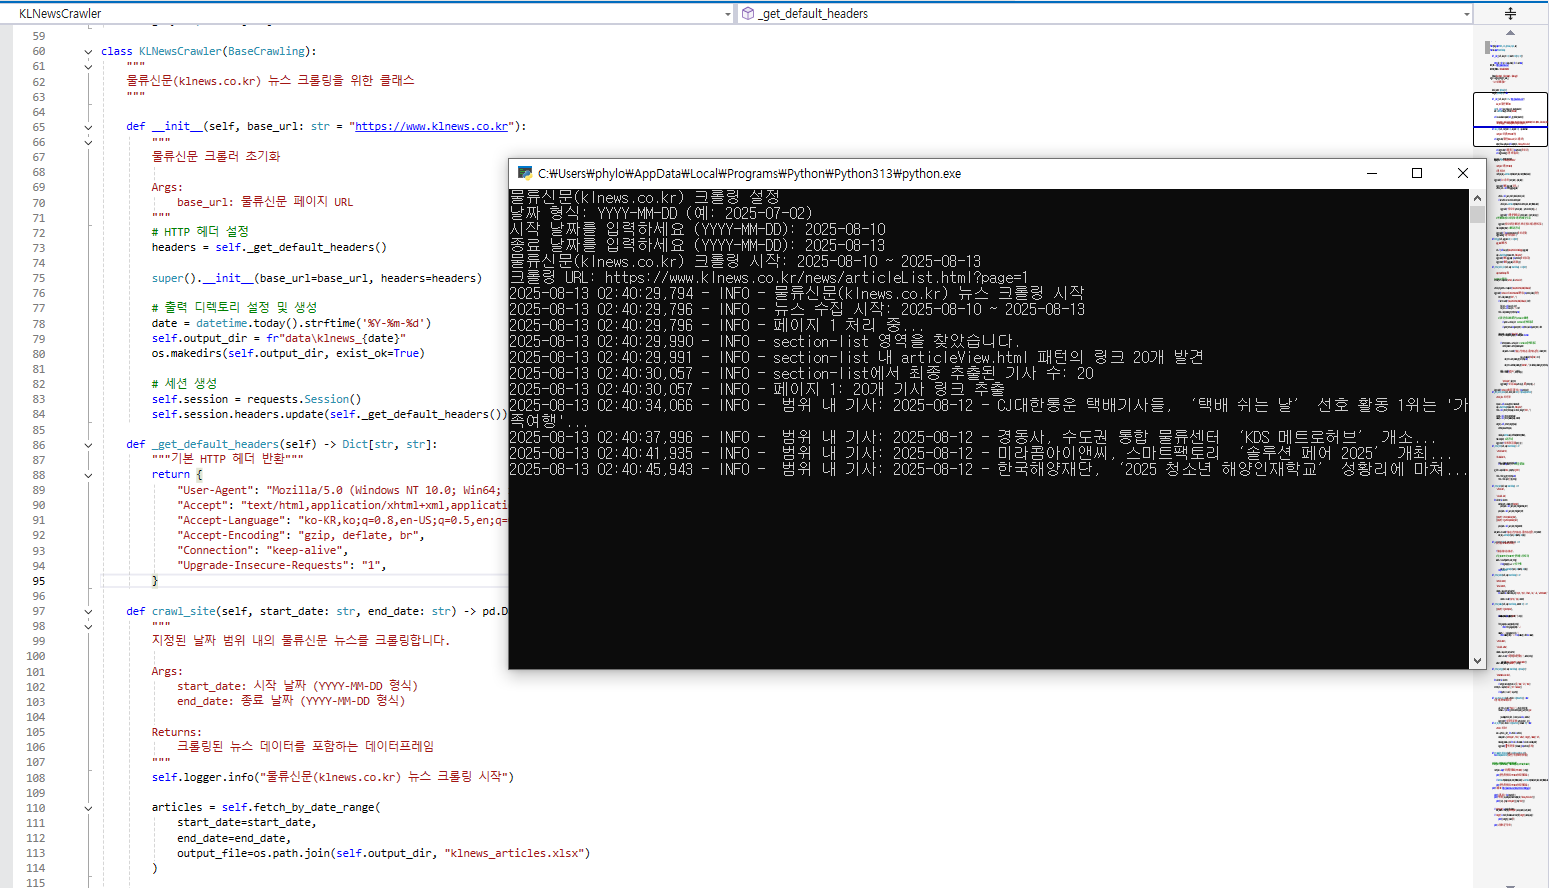Click the console scrollbar down arrow

pos(1477,660)
